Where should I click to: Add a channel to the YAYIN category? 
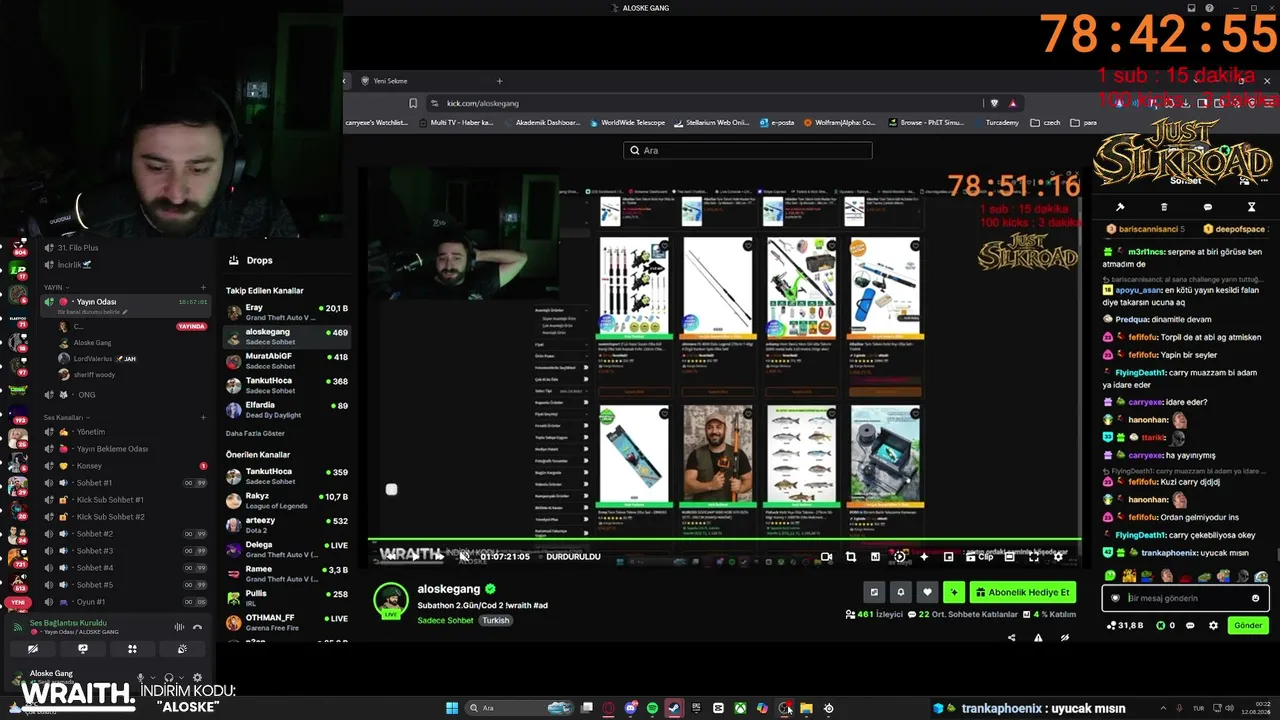(x=203, y=287)
